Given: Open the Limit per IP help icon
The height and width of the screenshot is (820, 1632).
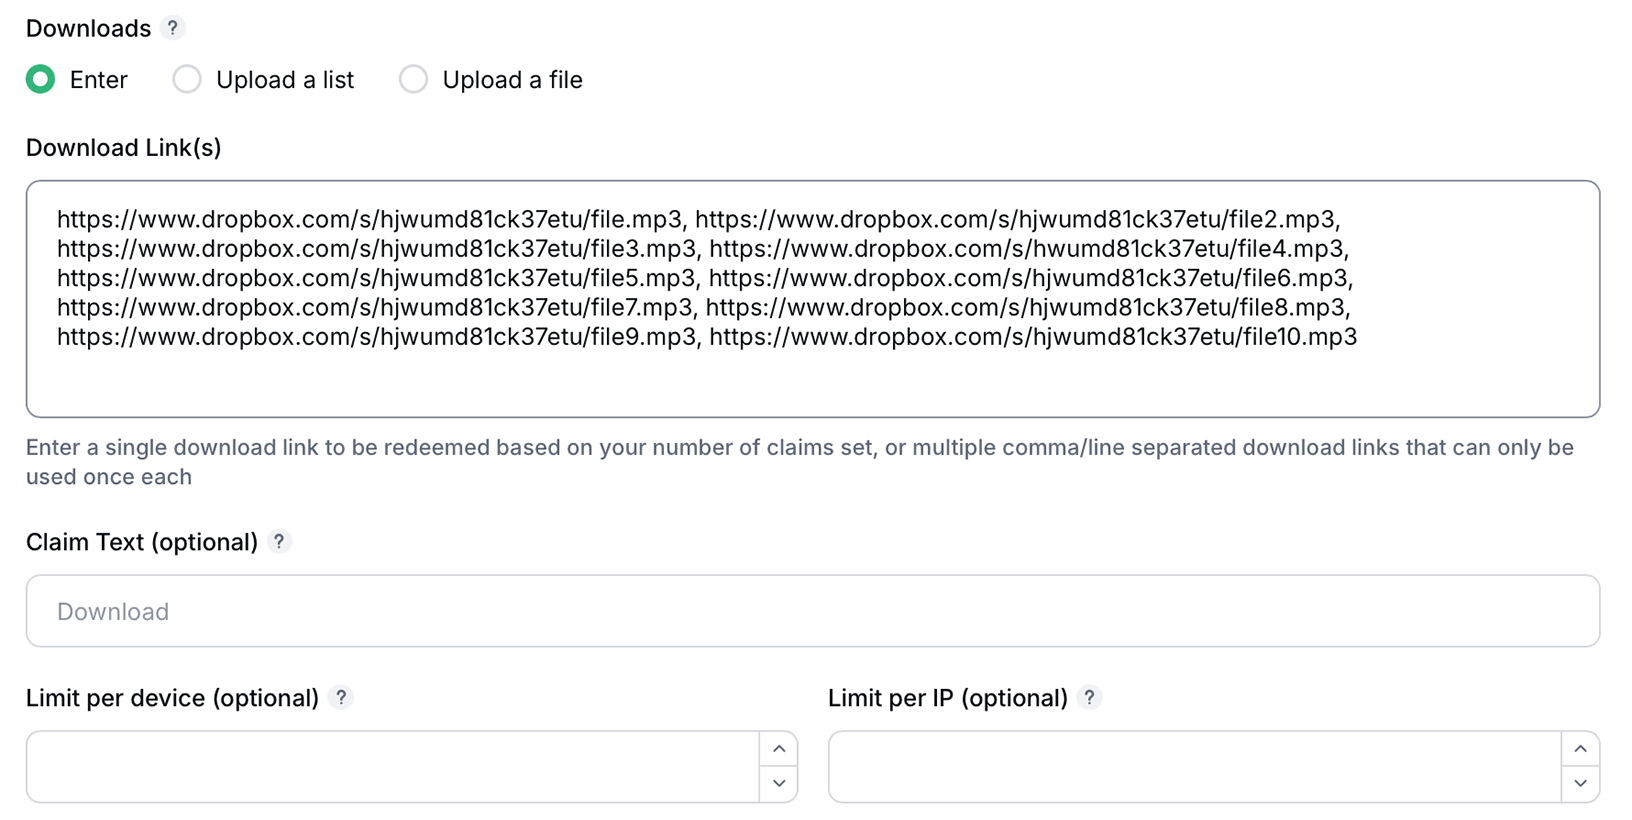Looking at the screenshot, I should pos(1090,697).
